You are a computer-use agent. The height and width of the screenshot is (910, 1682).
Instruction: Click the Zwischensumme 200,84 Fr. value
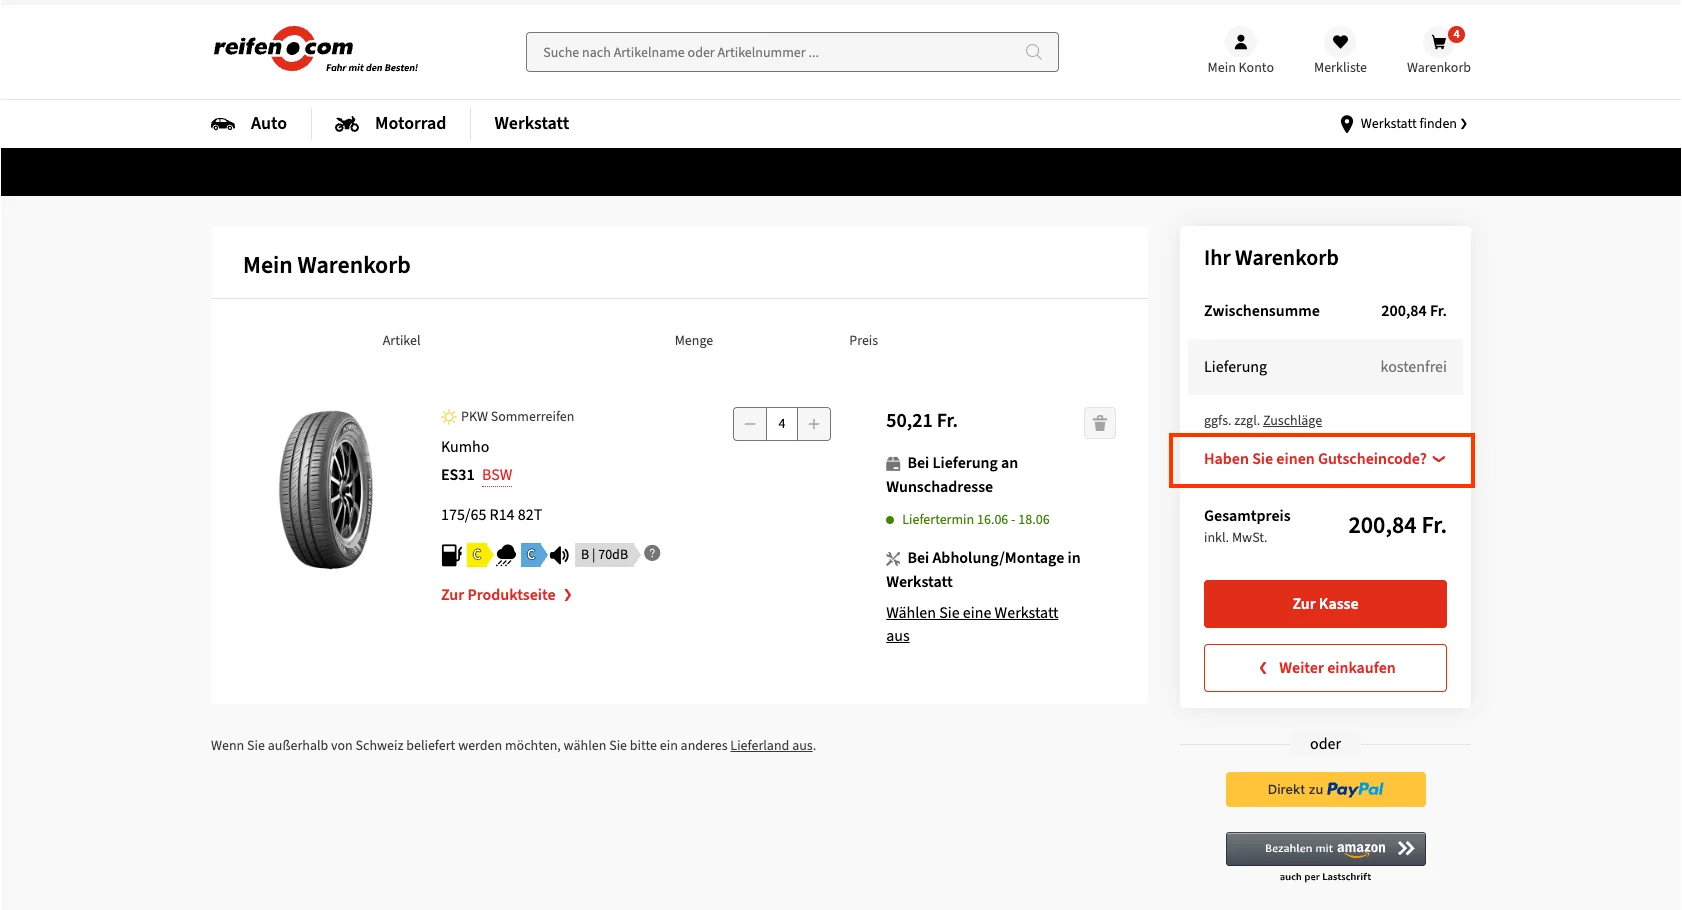[x=1414, y=311]
